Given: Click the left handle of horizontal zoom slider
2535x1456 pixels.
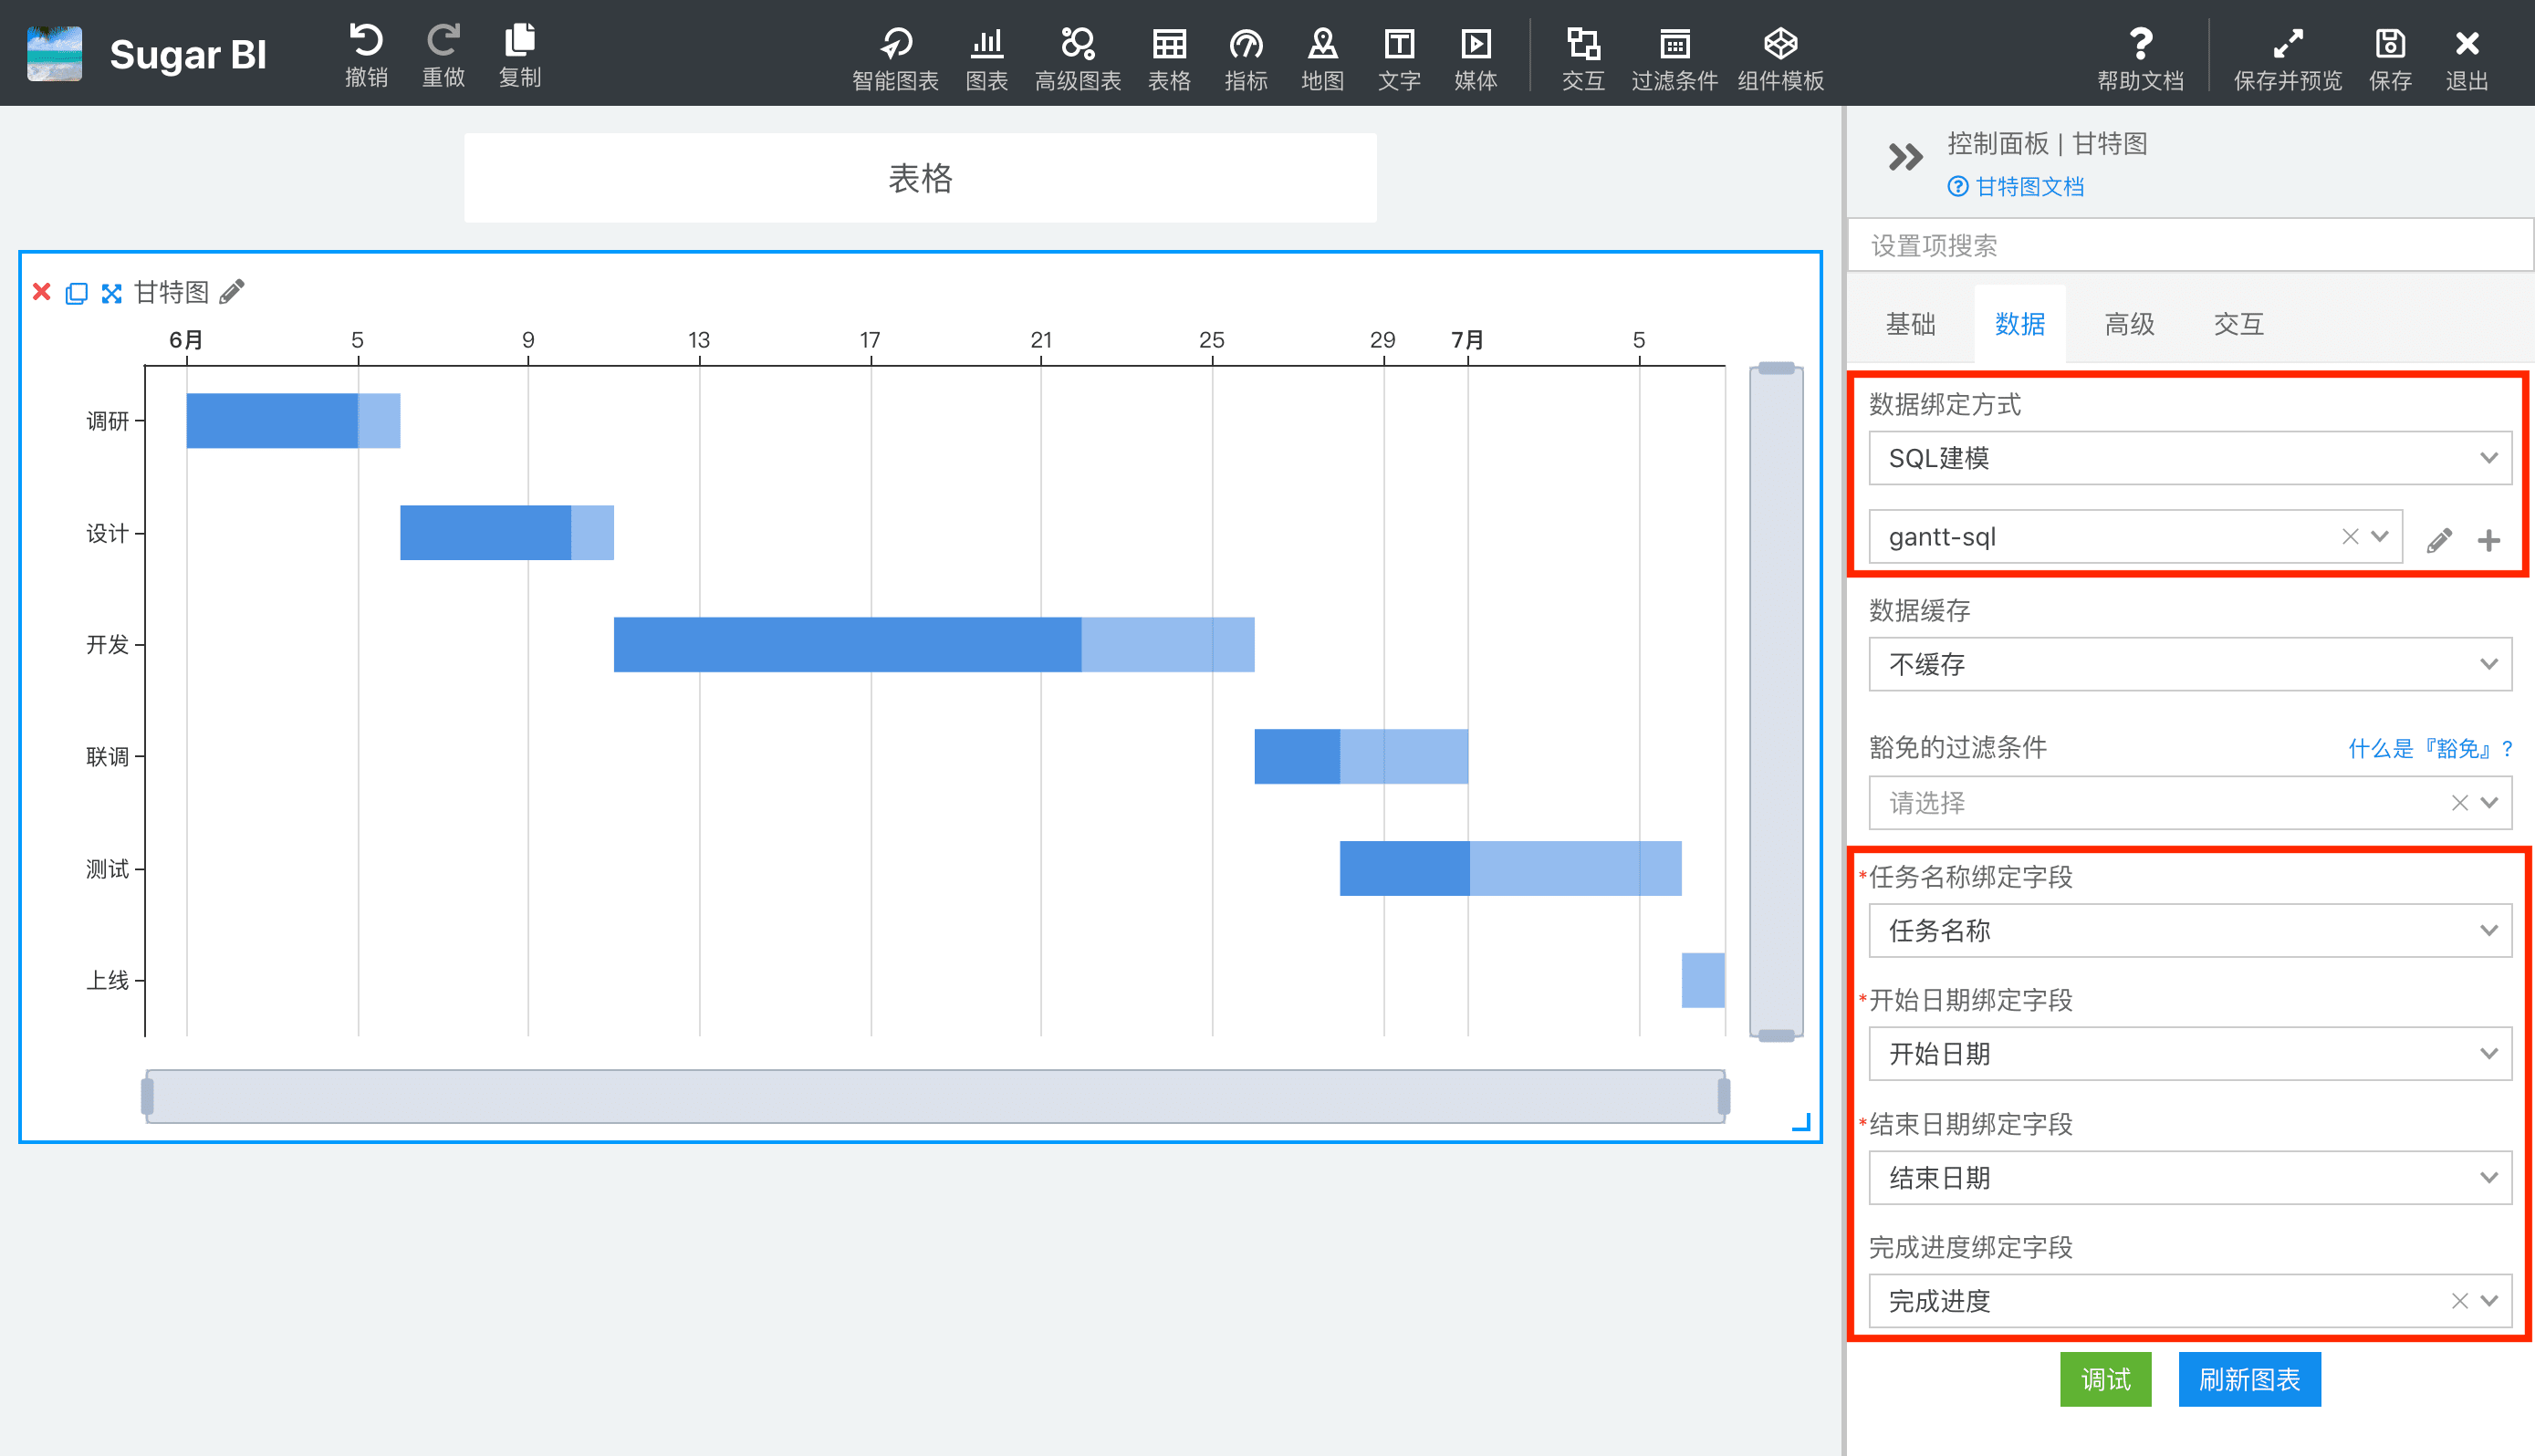Looking at the screenshot, I should pyautogui.click(x=147, y=1096).
